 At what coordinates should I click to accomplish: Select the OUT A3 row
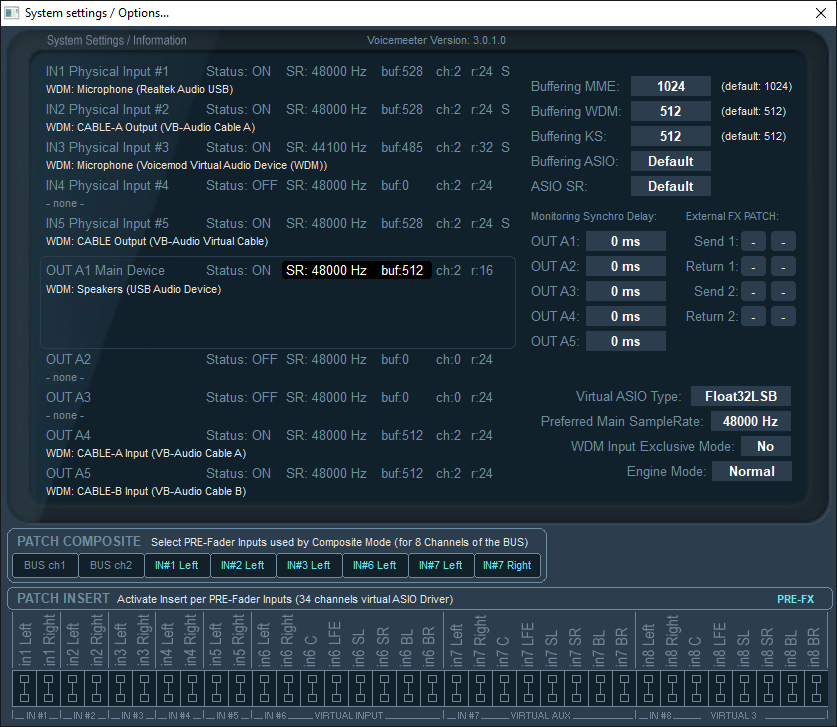tap(269, 397)
